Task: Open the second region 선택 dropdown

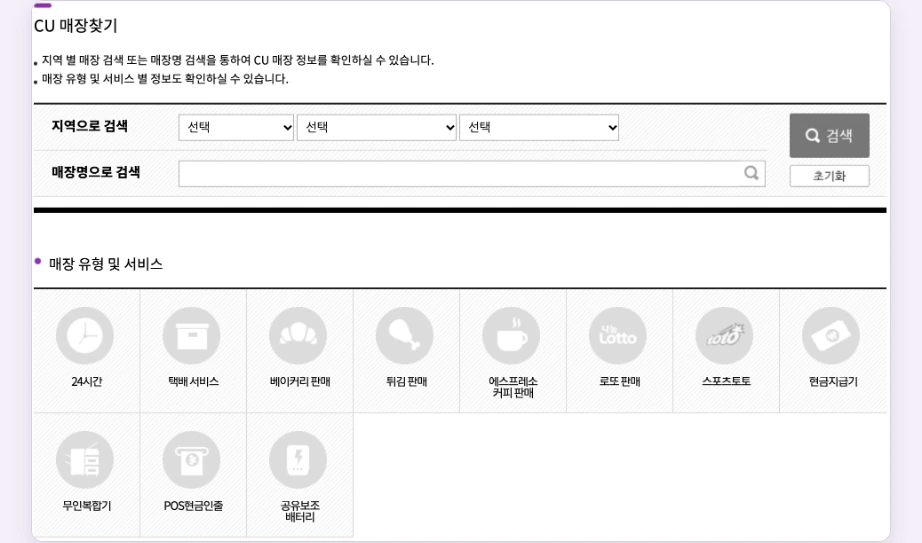Action: point(377,128)
